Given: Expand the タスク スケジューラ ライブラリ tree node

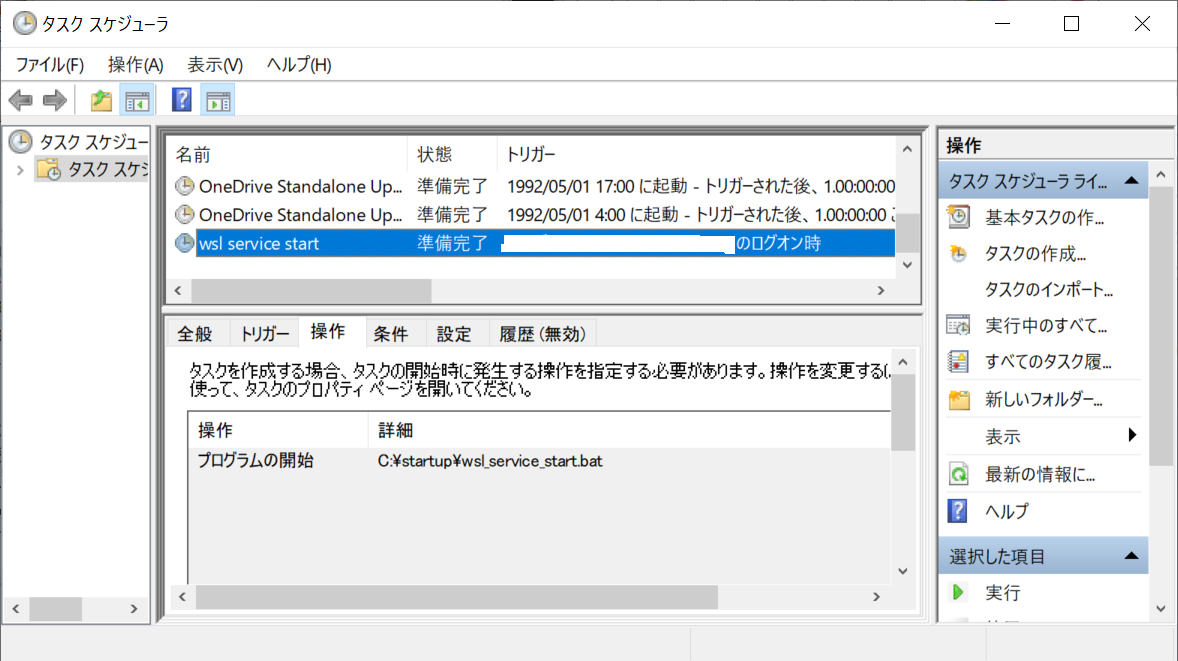Looking at the screenshot, I should [x=20, y=171].
